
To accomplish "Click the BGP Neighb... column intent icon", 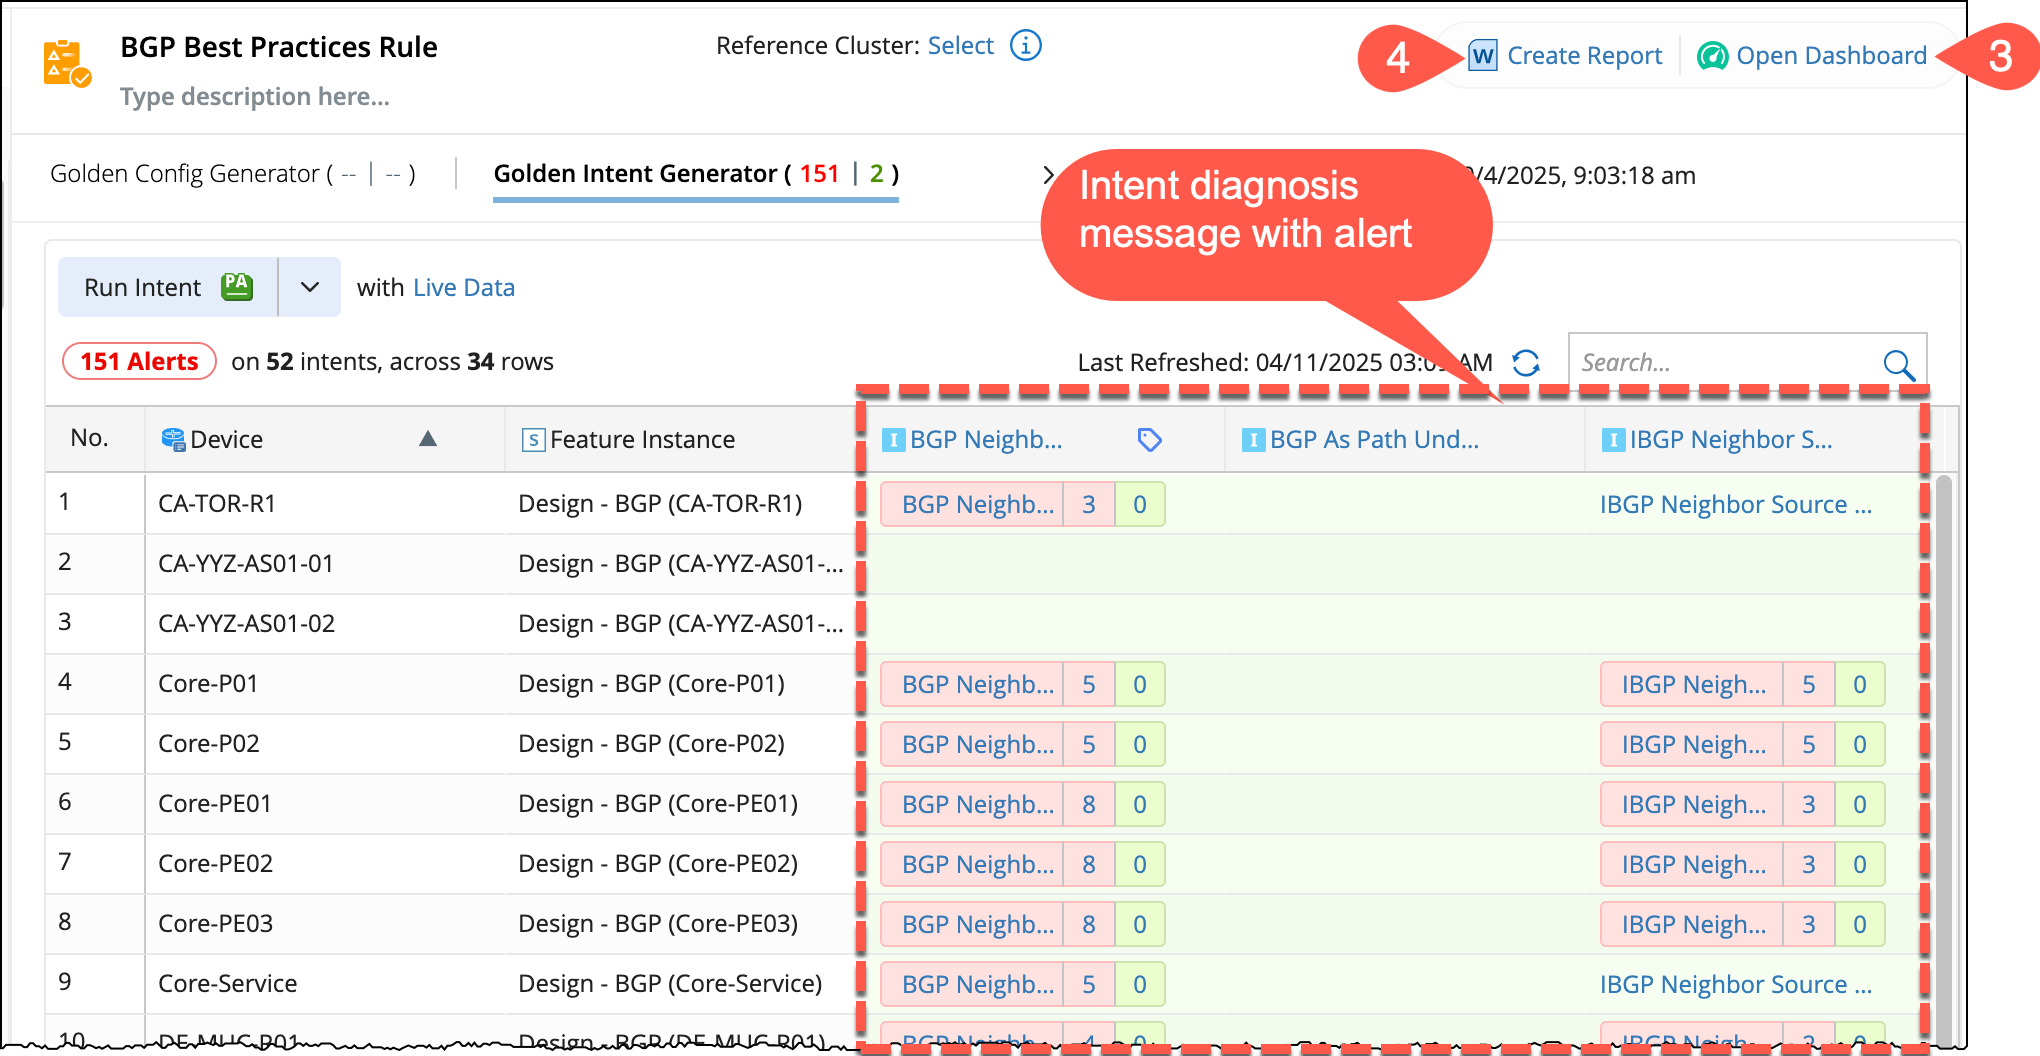I will (894, 440).
